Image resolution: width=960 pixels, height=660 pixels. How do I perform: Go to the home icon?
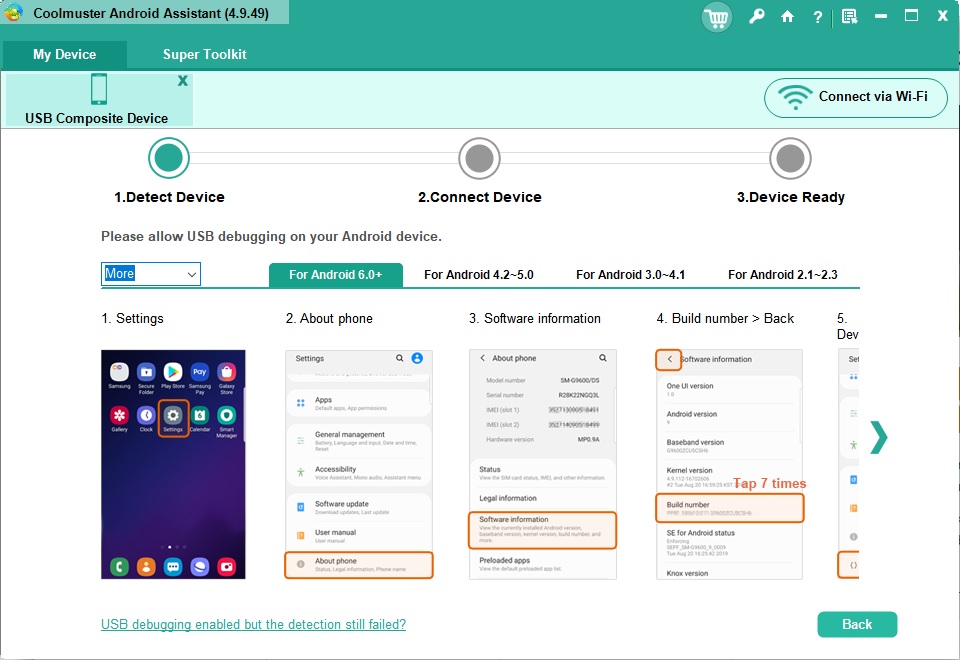787,17
